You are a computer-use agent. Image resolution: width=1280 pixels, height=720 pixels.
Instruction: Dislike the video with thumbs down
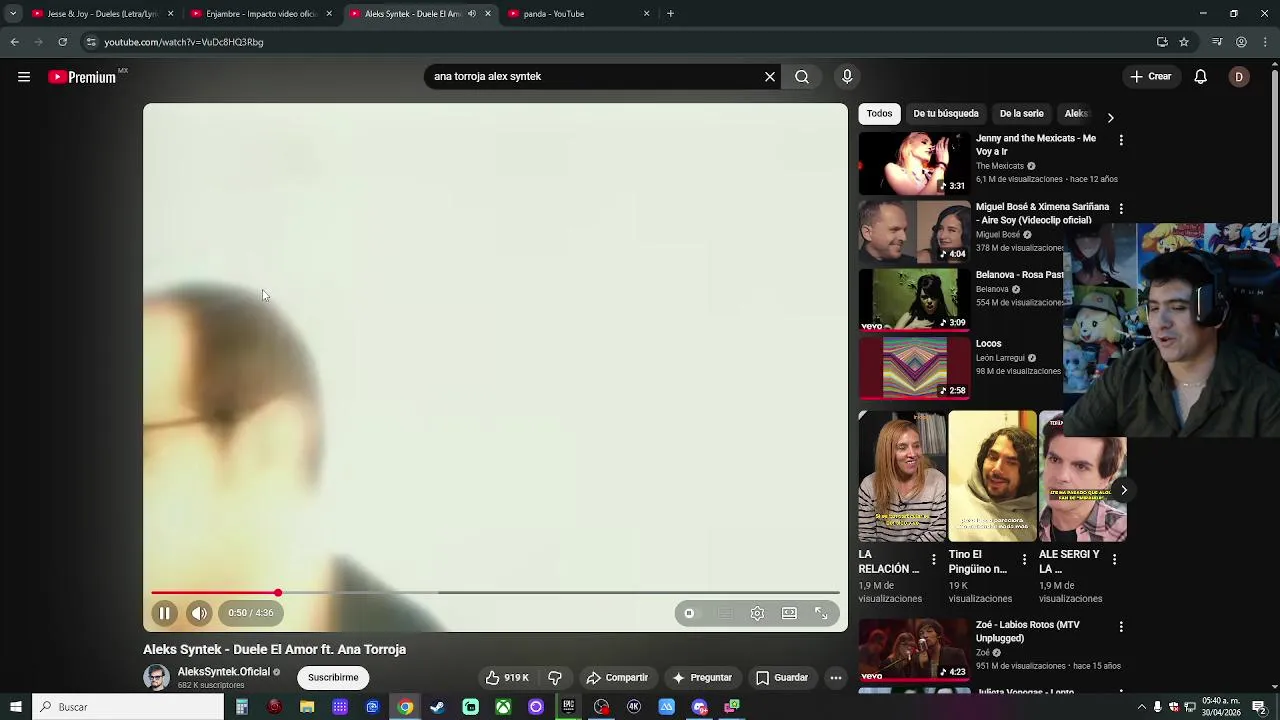(x=555, y=678)
